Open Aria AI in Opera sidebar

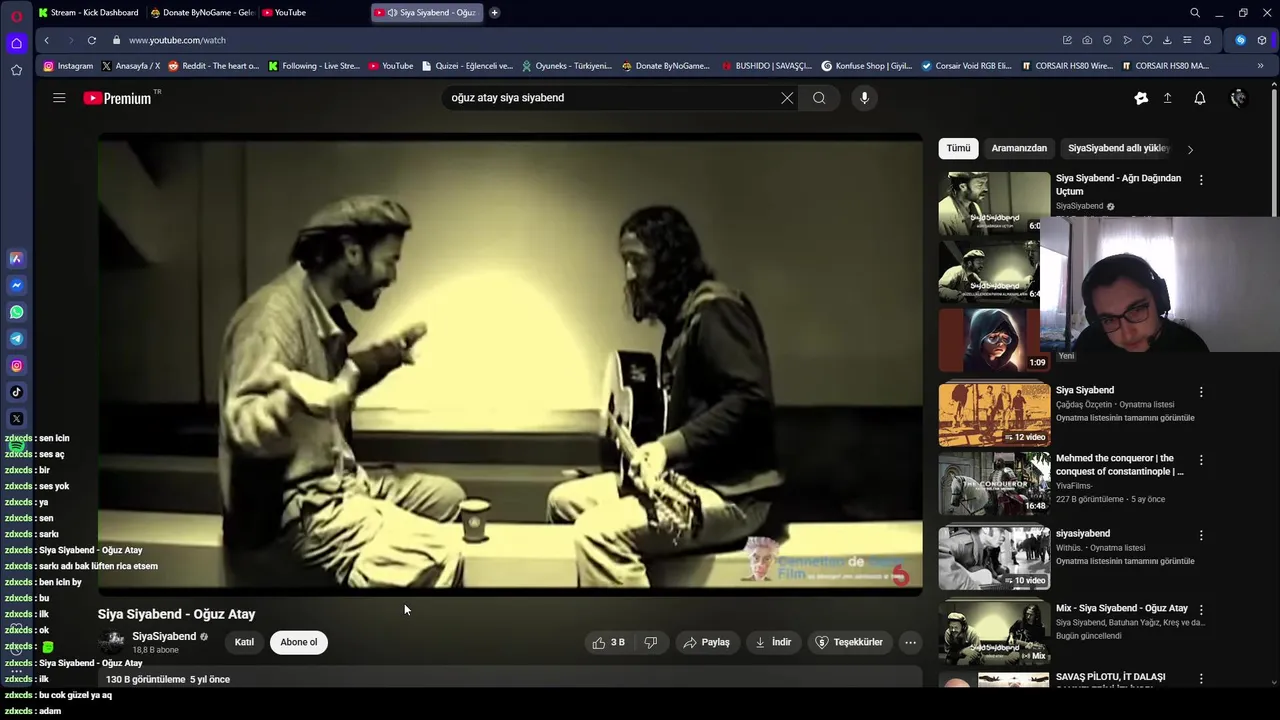coord(16,258)
